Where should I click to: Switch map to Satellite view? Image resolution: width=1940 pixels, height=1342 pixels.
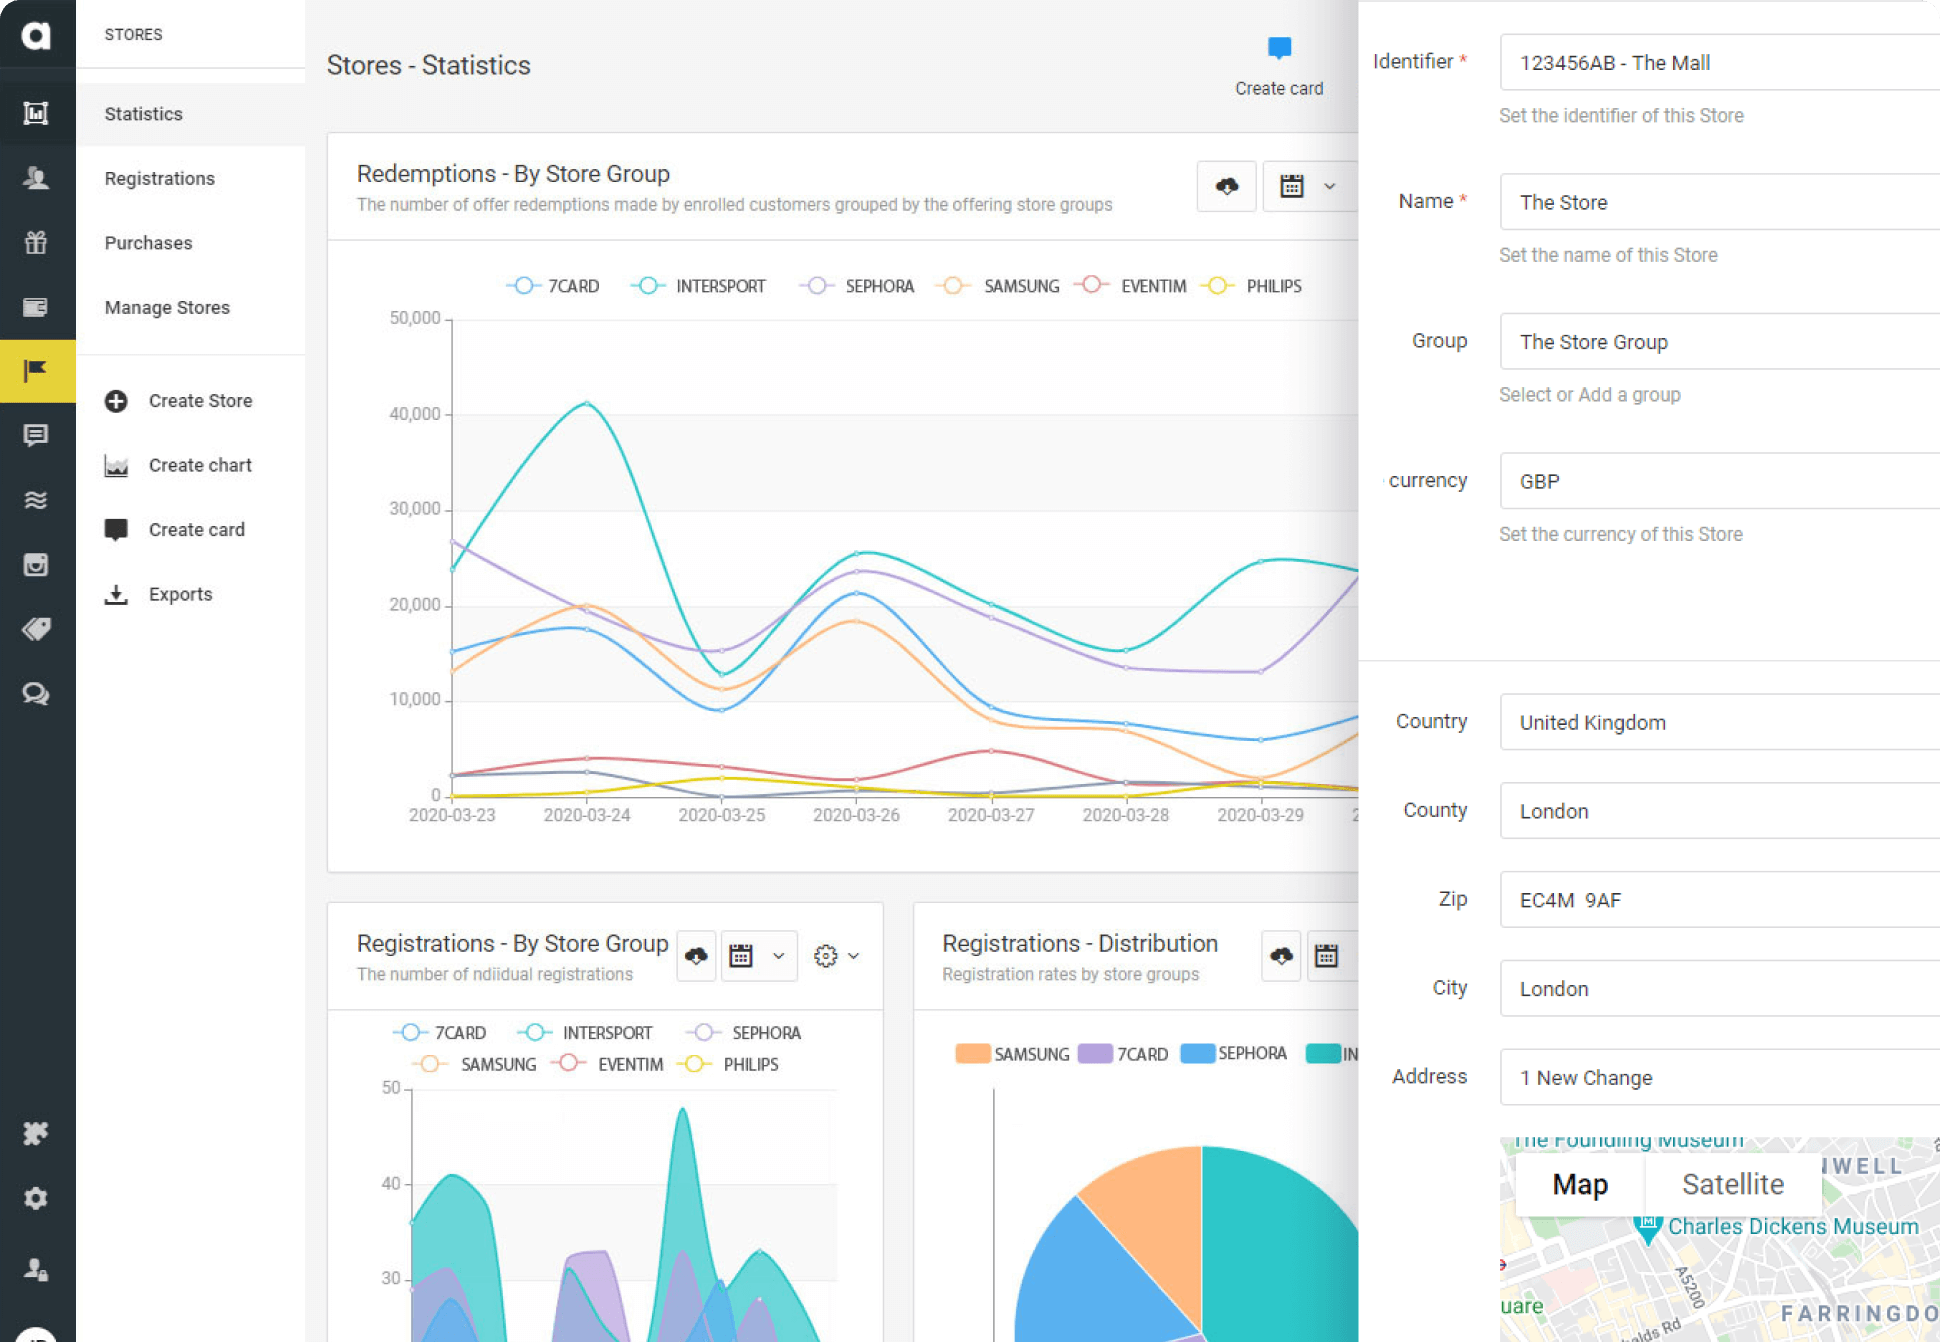pos(1732,1185)
